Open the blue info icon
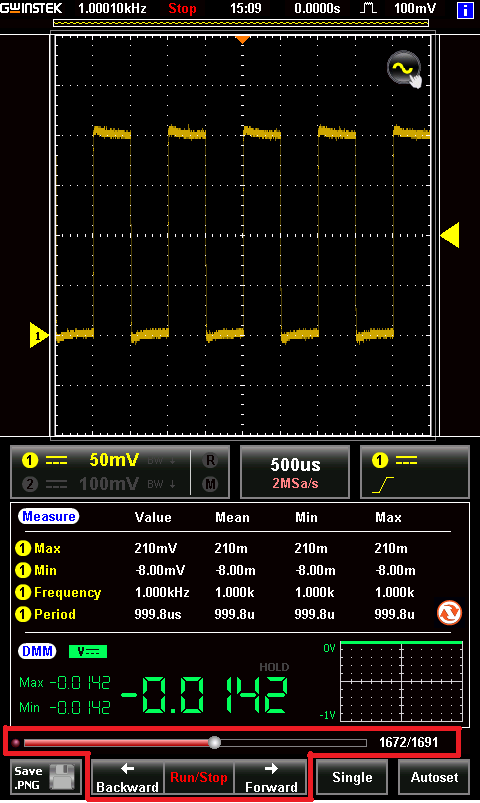Image resolution: width=480 pixels, height=803 pixels. (x=465, y=10)
